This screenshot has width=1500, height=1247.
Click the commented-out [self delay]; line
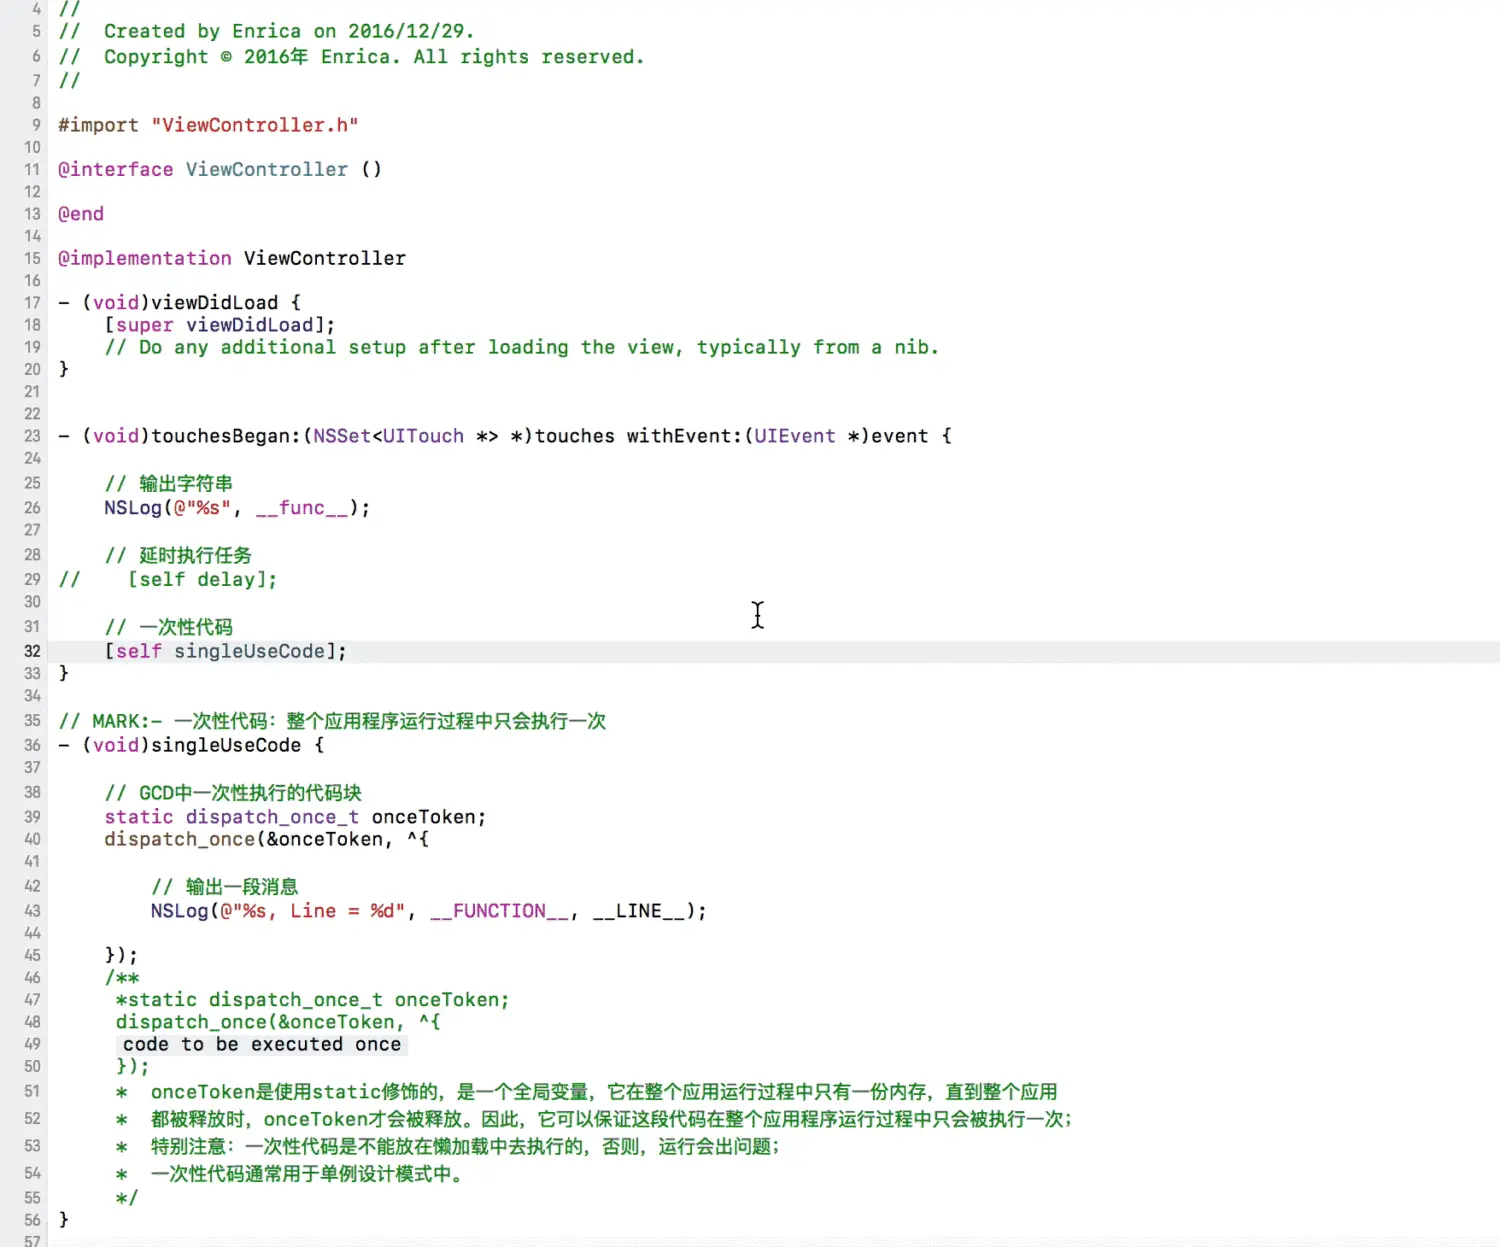click(168, 580)
